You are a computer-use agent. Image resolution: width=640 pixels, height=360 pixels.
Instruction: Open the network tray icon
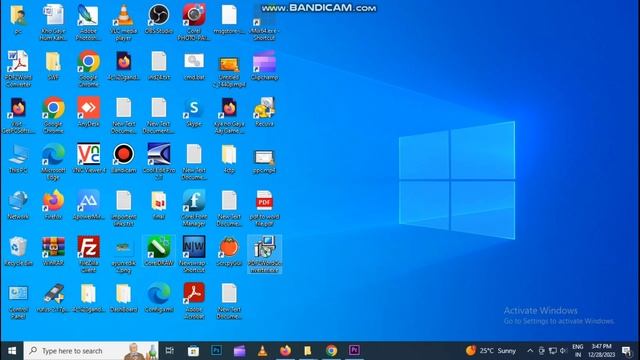click(553, 351)
